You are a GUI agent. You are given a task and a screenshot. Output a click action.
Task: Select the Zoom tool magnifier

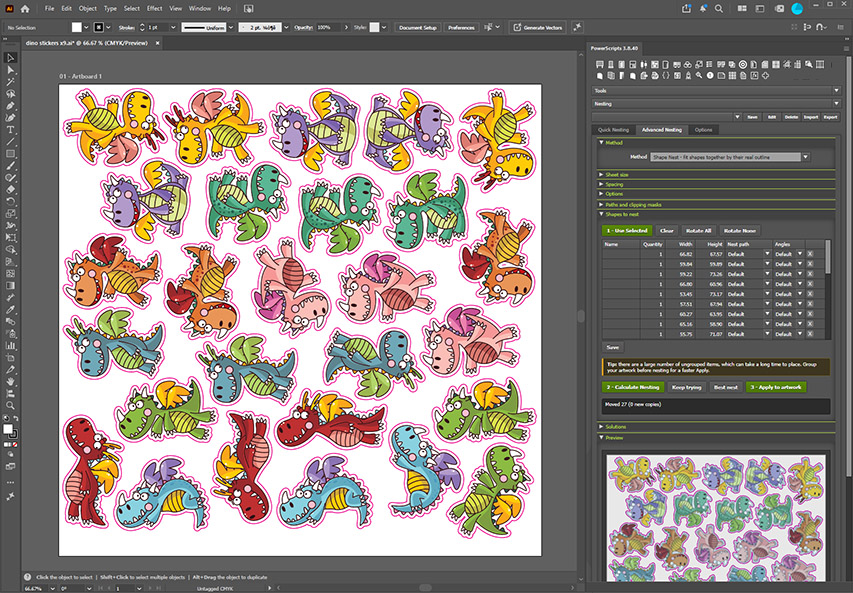(x=10, y=405)
